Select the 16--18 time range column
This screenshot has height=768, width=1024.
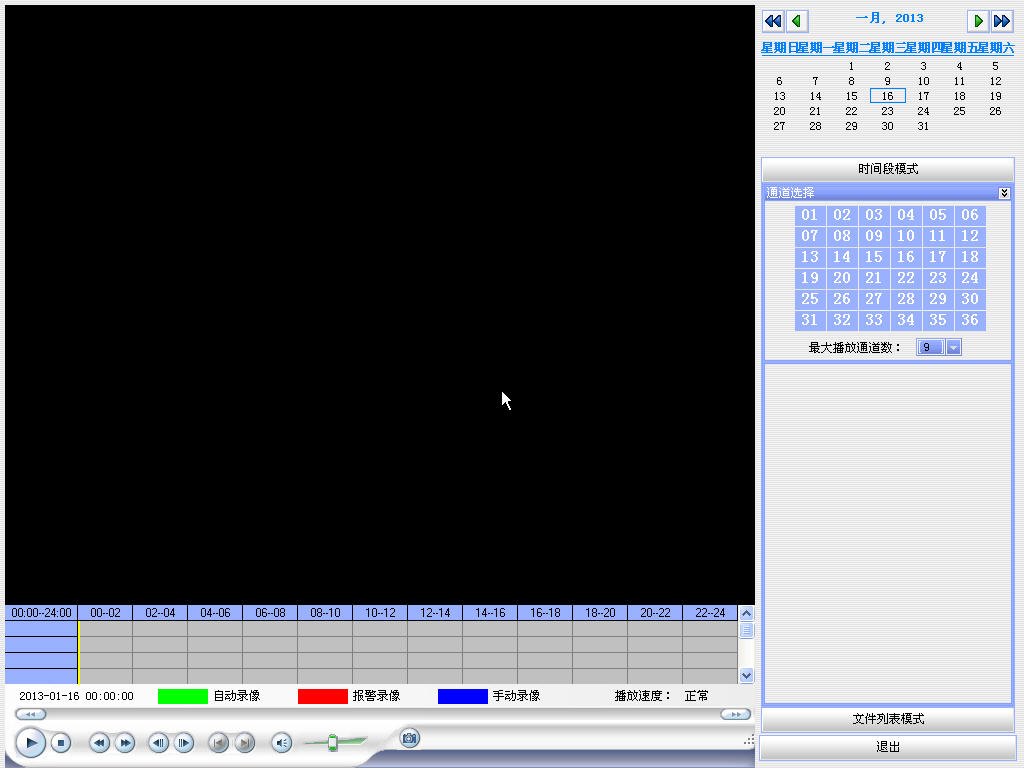tap(545, 613)
